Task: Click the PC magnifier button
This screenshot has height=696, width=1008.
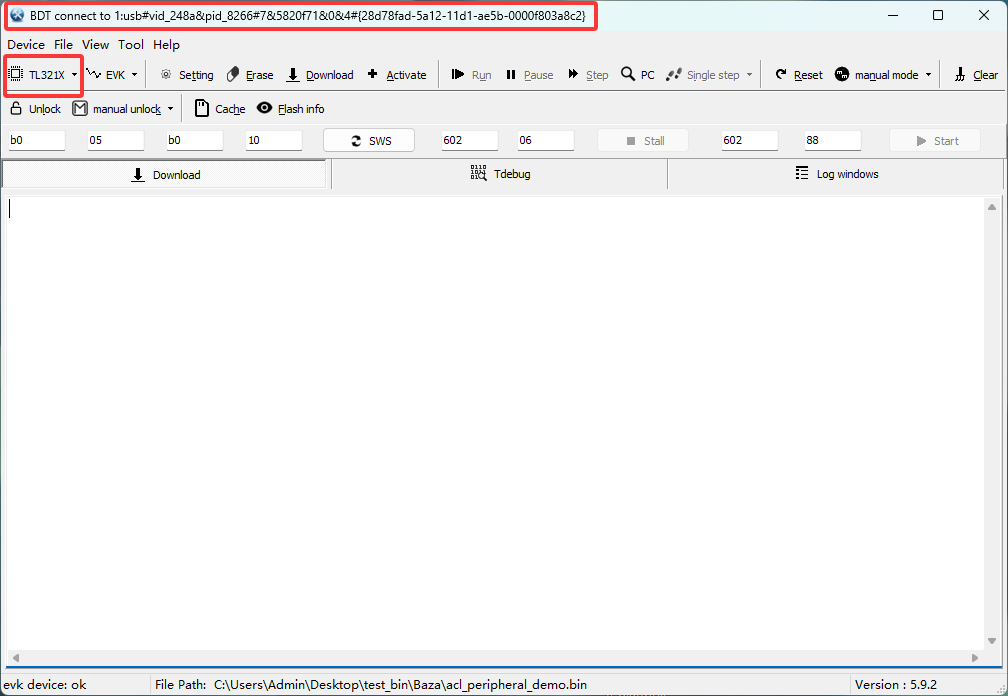Action: coord(638,75)
